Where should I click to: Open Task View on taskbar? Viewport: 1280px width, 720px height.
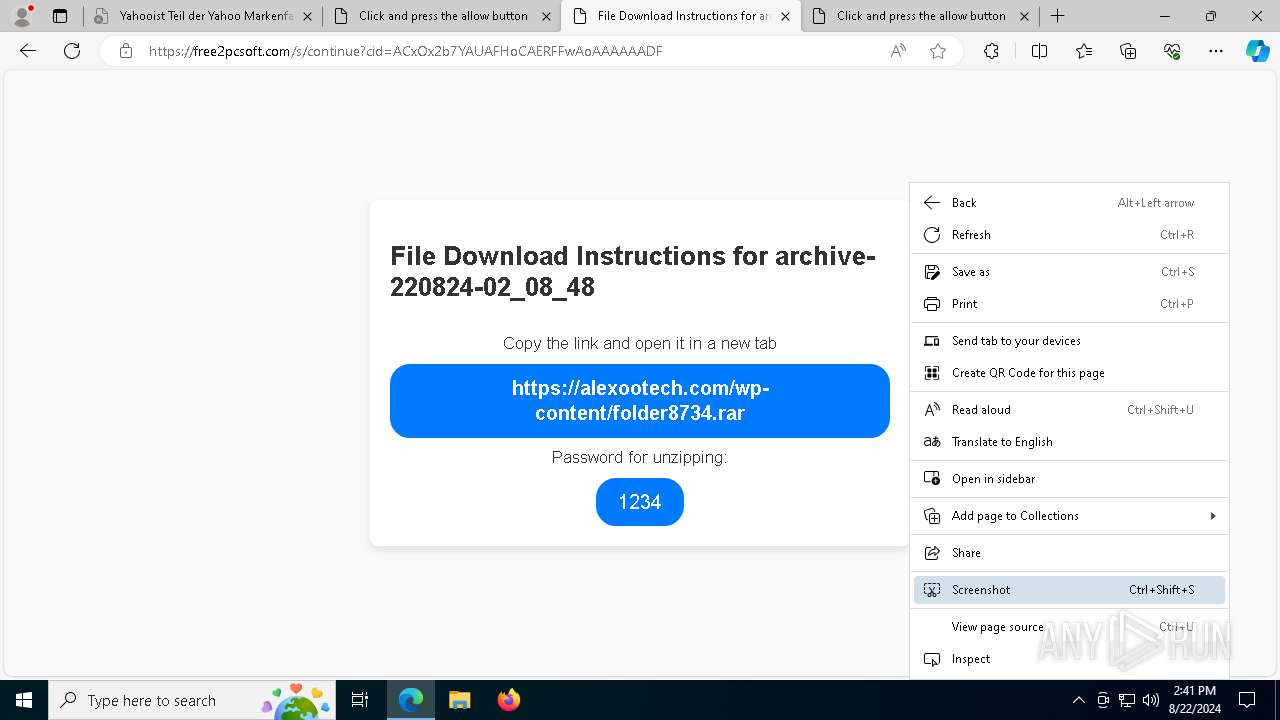click(361, 700)
